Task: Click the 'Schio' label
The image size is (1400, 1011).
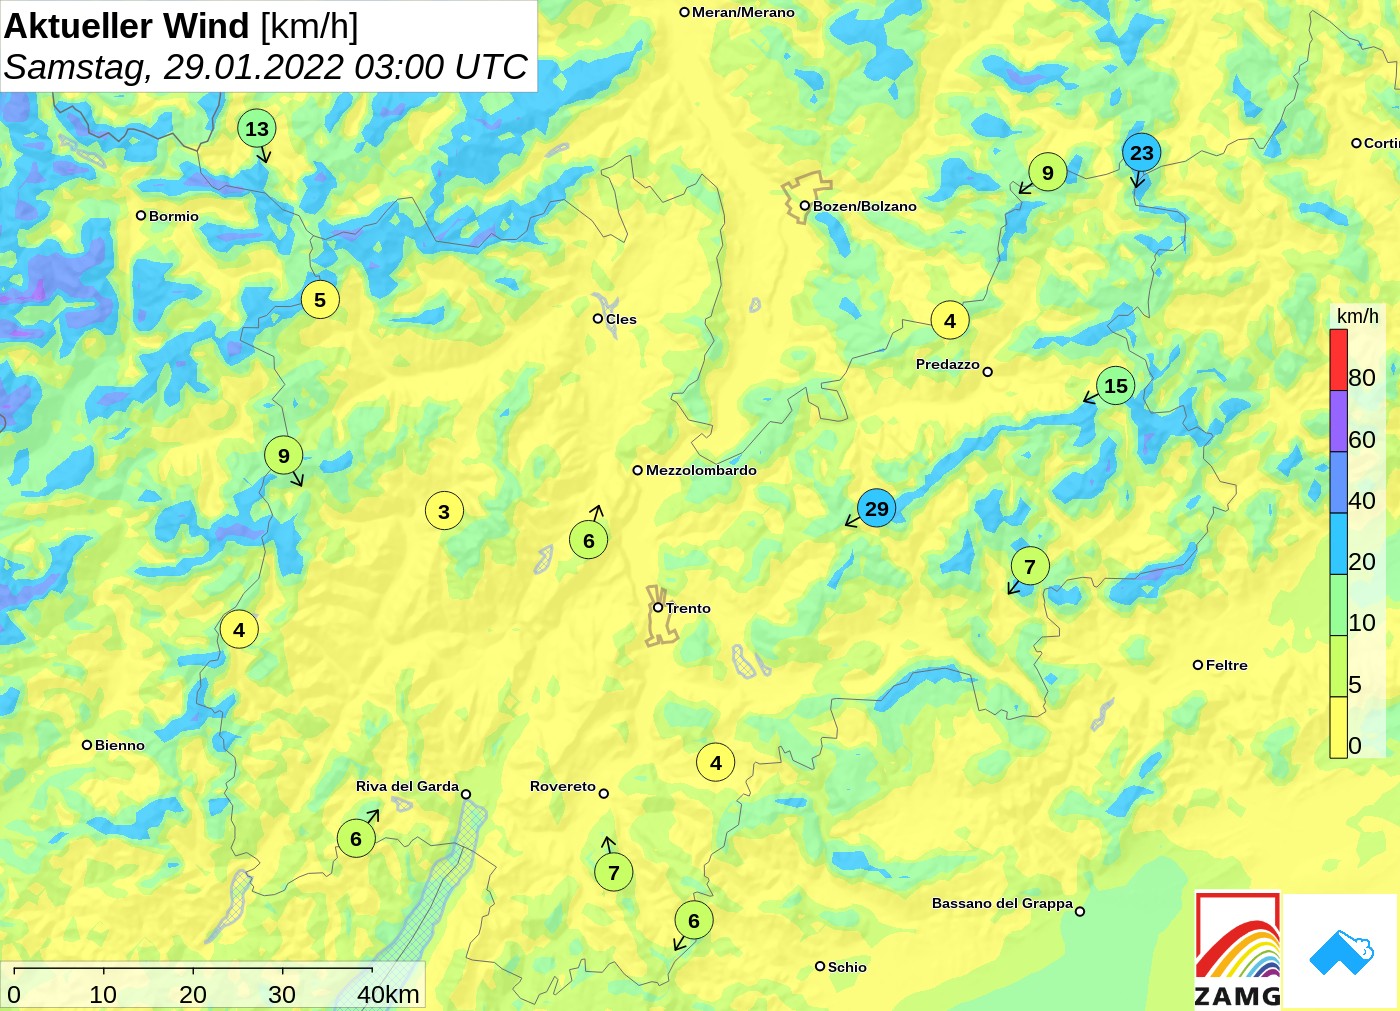Action: tap(847, 967)
